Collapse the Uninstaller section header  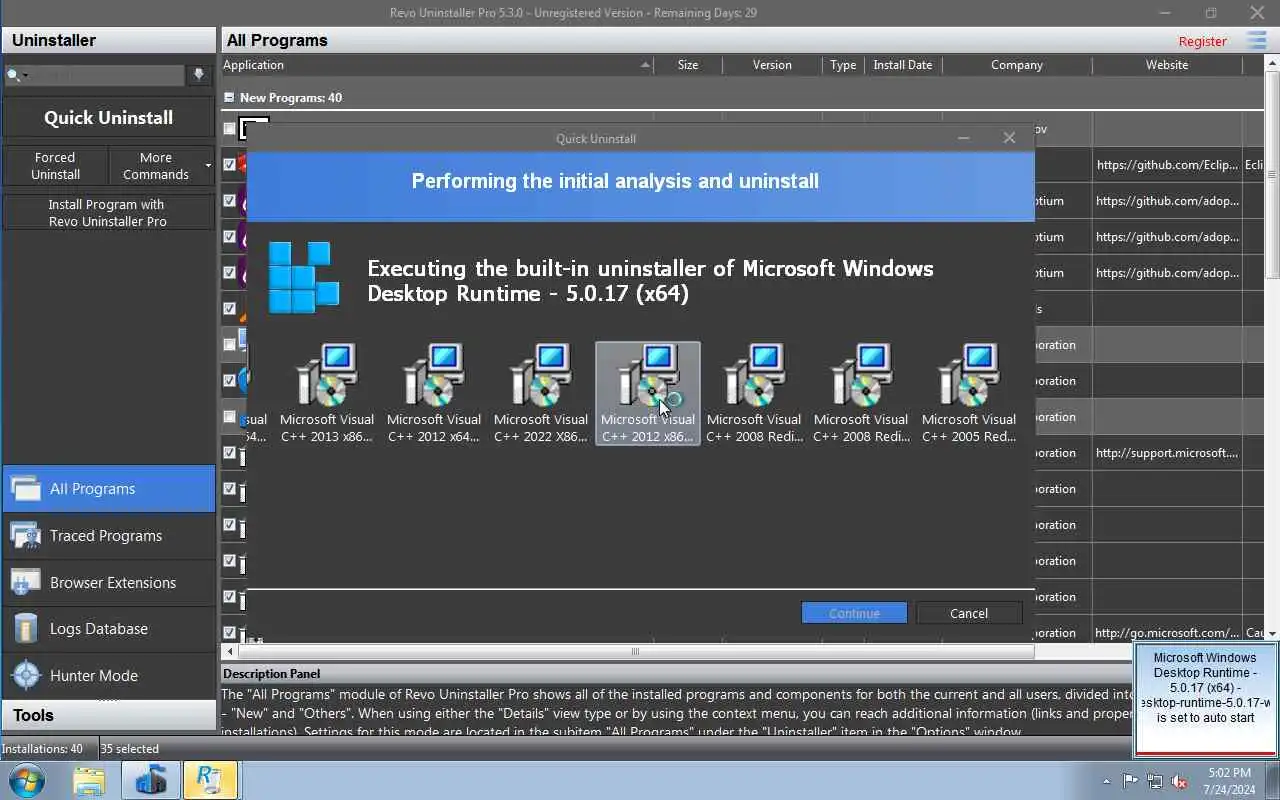click(x=108, y=40)
